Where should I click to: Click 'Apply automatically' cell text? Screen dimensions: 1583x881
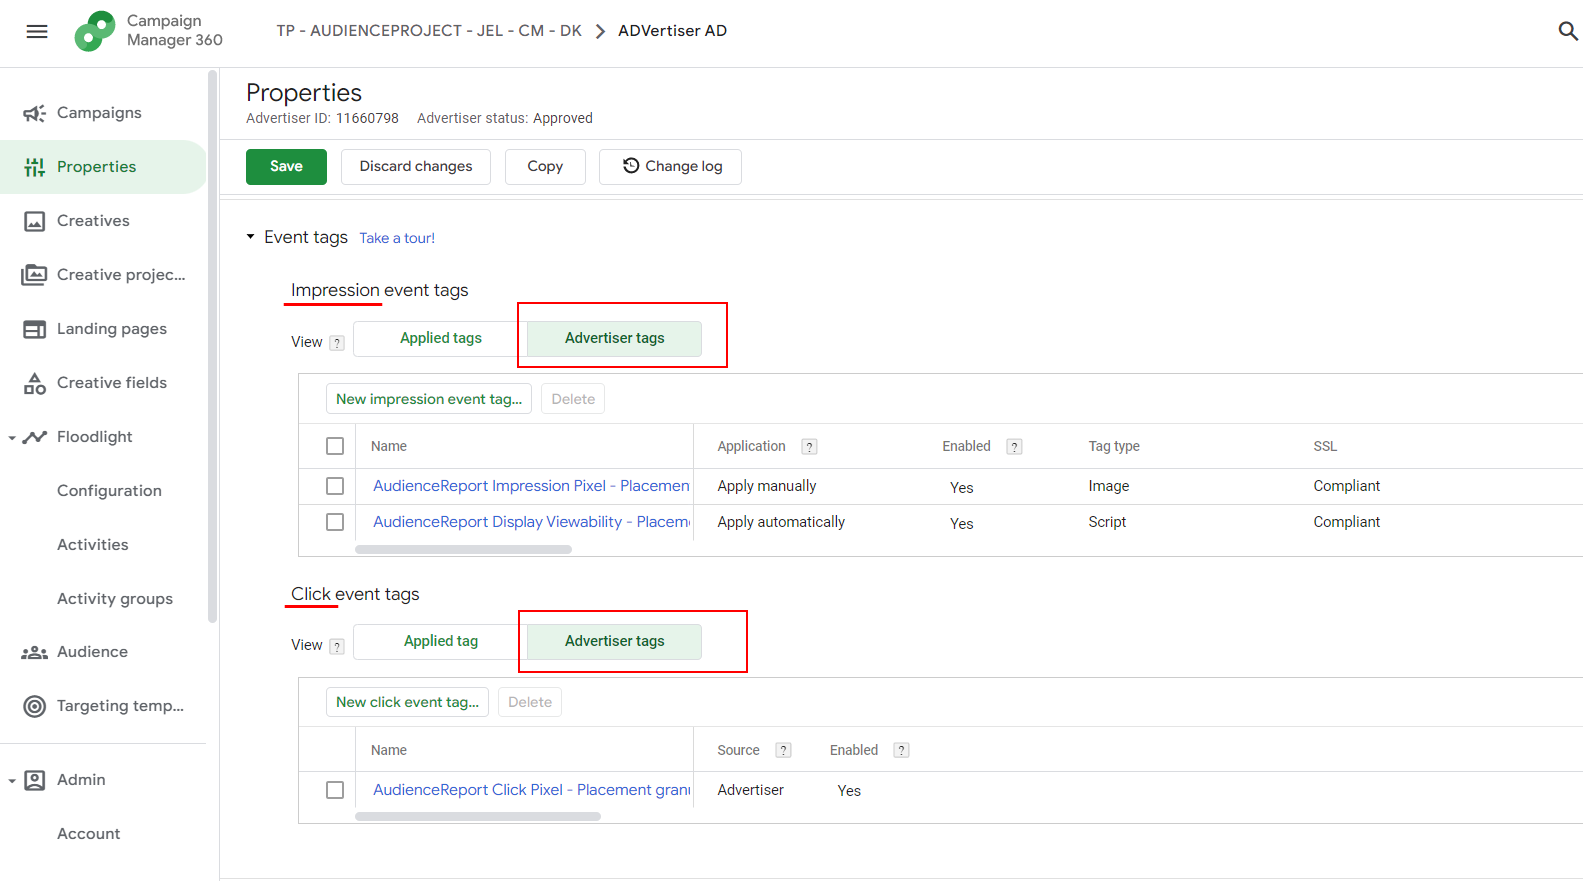click(781, 522)
